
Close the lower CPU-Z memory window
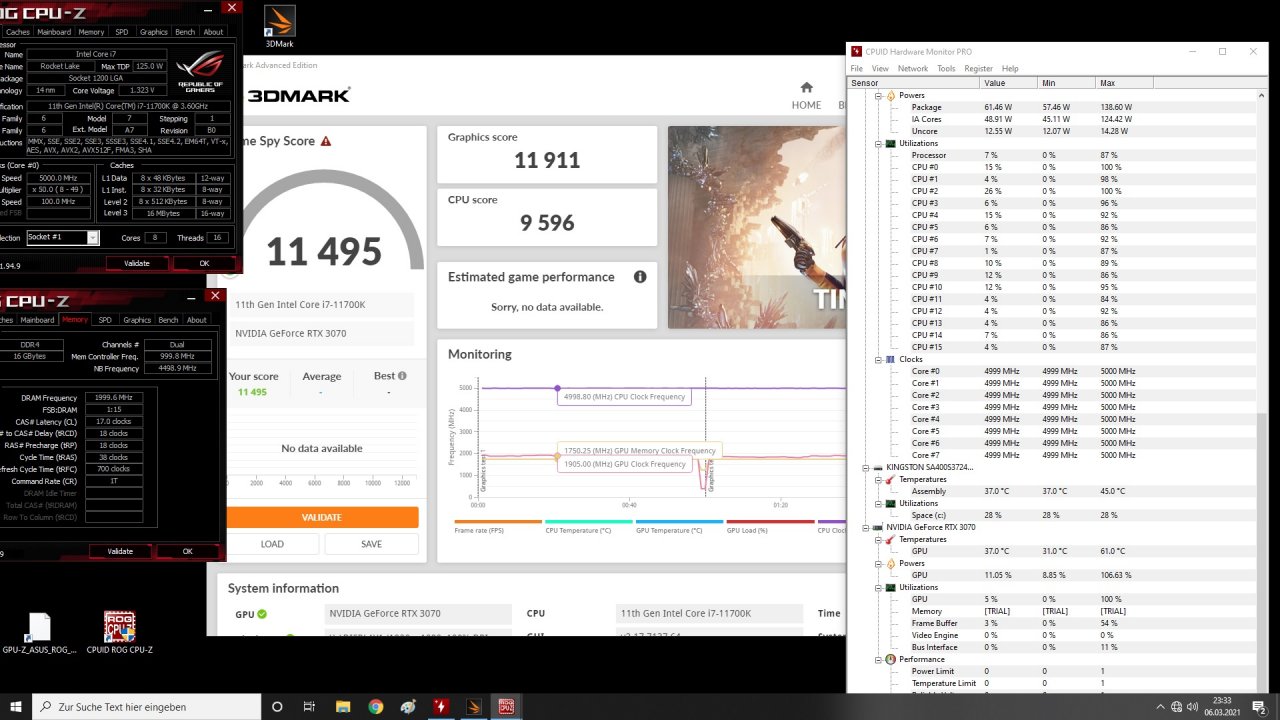point(216,296)
